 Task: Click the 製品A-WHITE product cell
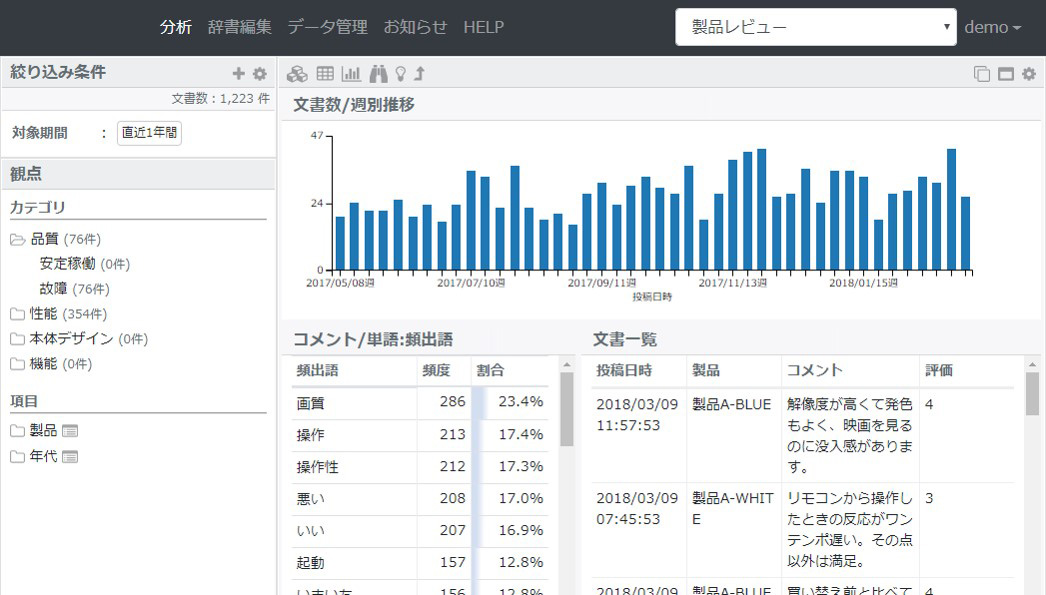pyautogui.click(x=733, y=508)
